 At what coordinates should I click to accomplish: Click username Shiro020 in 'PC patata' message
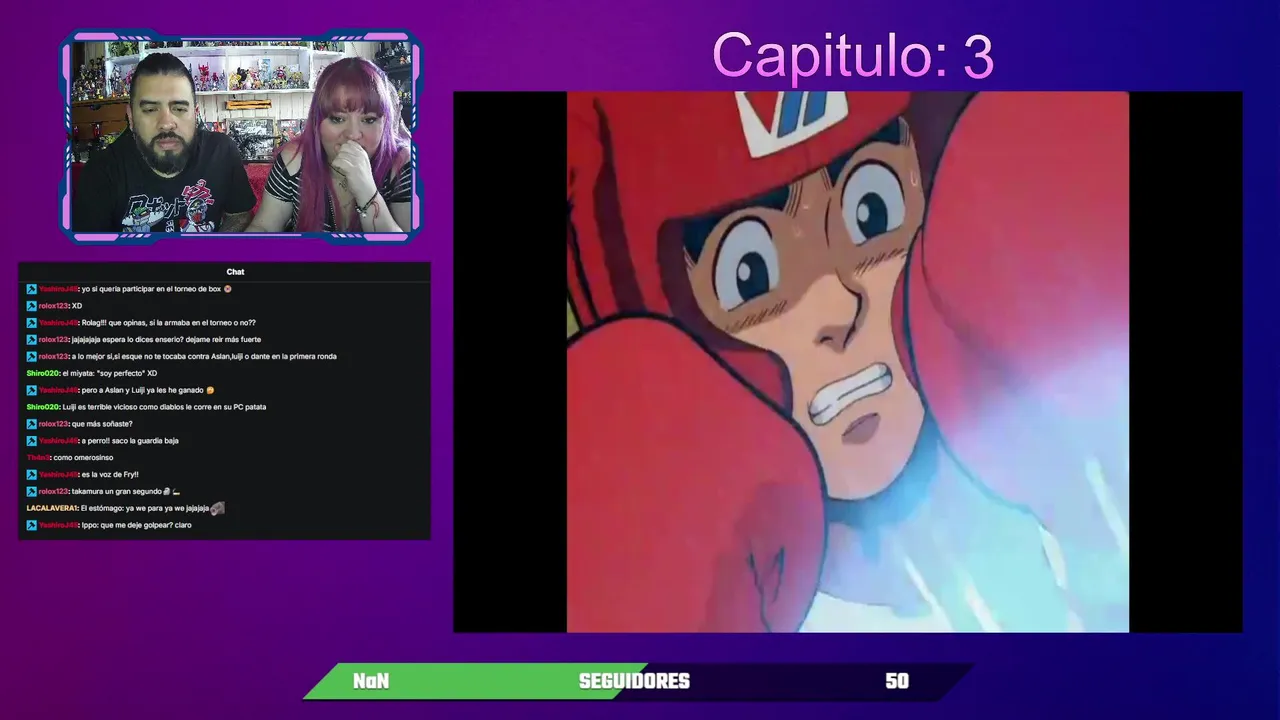[x=43, y=407]
